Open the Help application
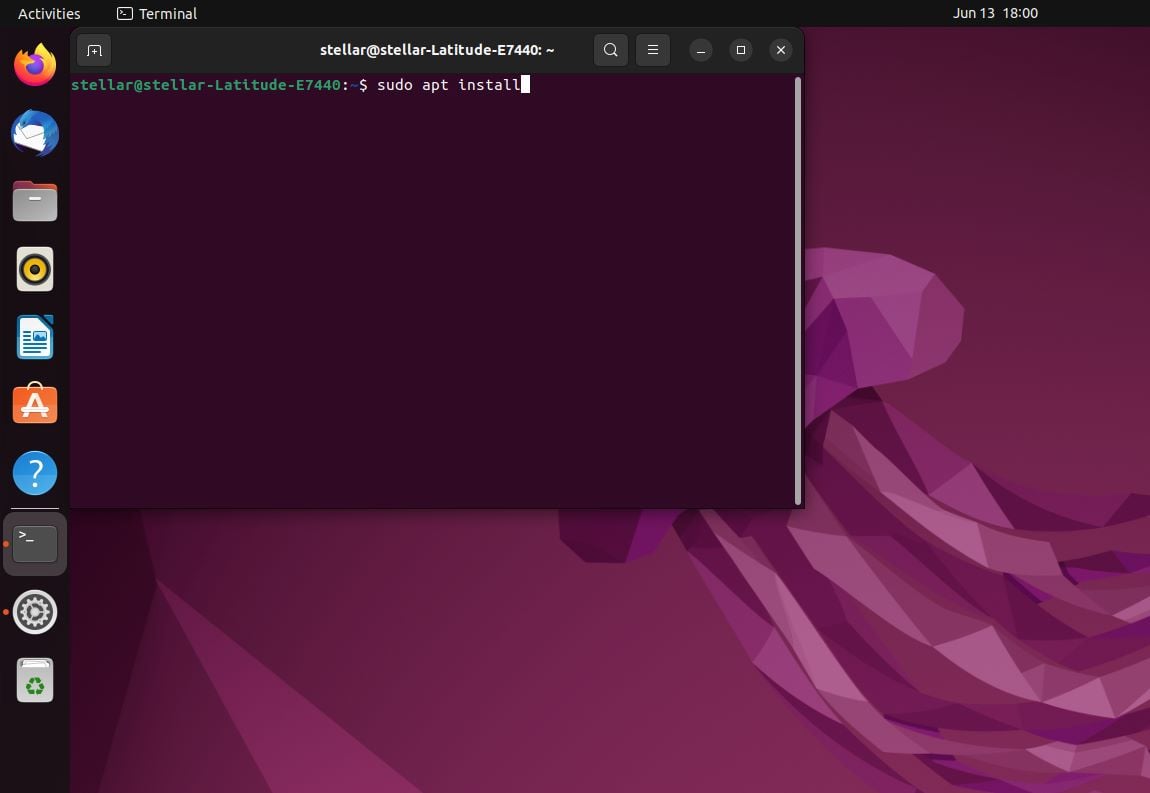This screenshot has height=793, width=1150. click(x=35, y=472)
